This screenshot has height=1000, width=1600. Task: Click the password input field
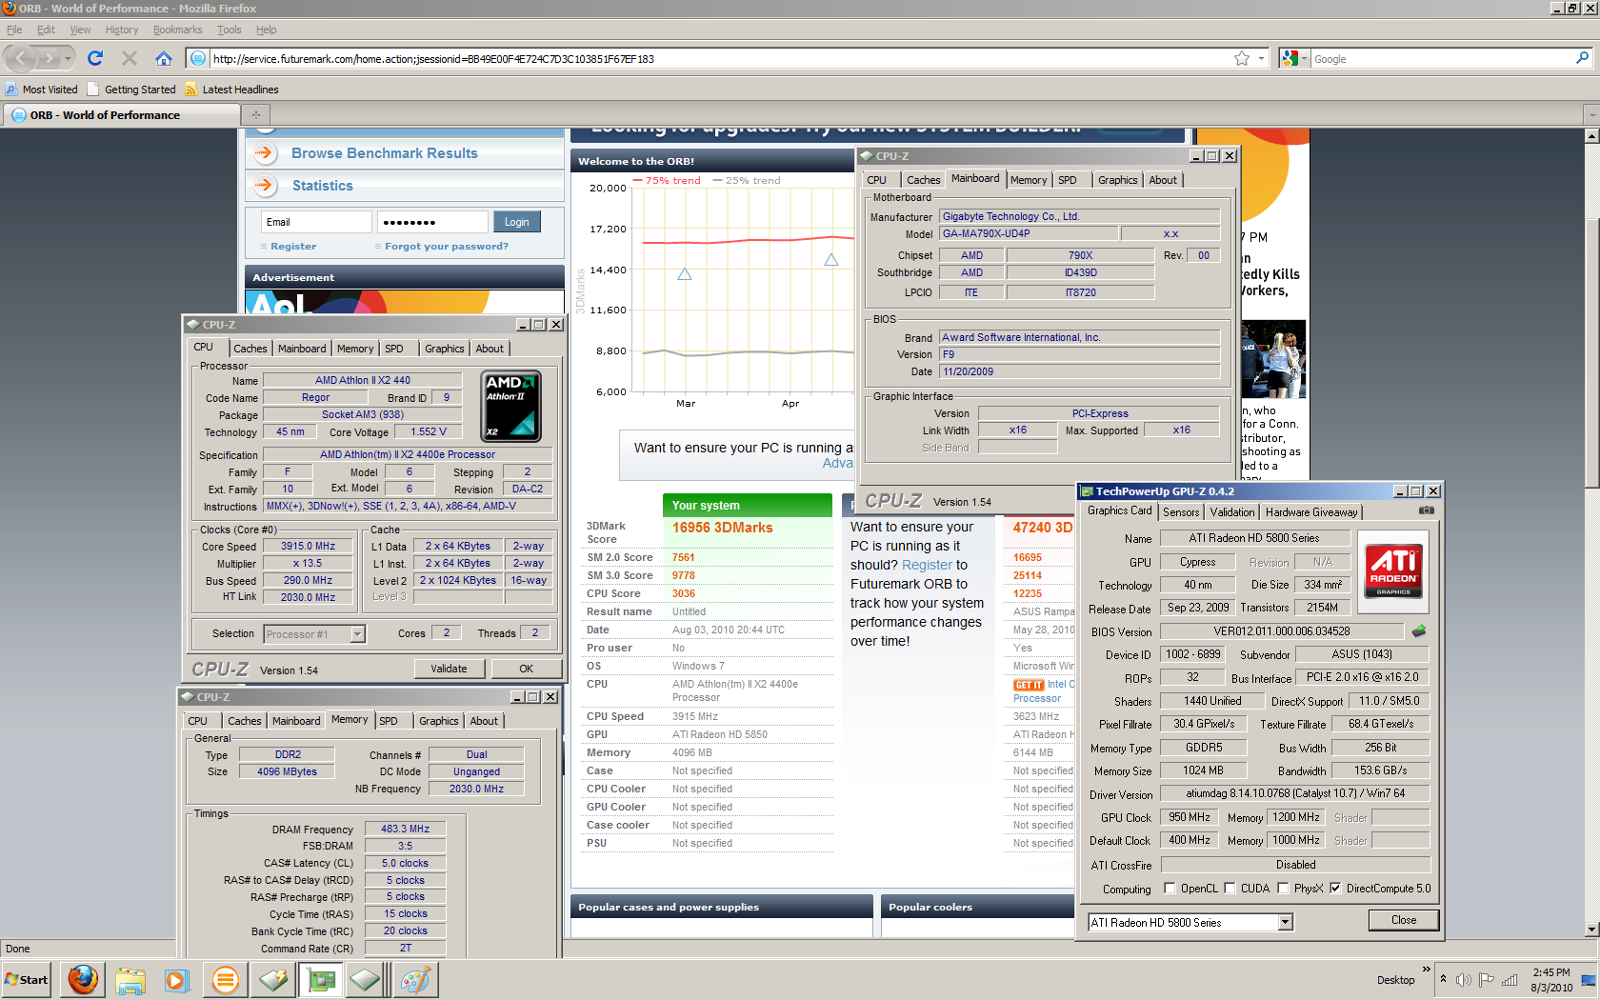pyautogui.click(x=432, y=222)
